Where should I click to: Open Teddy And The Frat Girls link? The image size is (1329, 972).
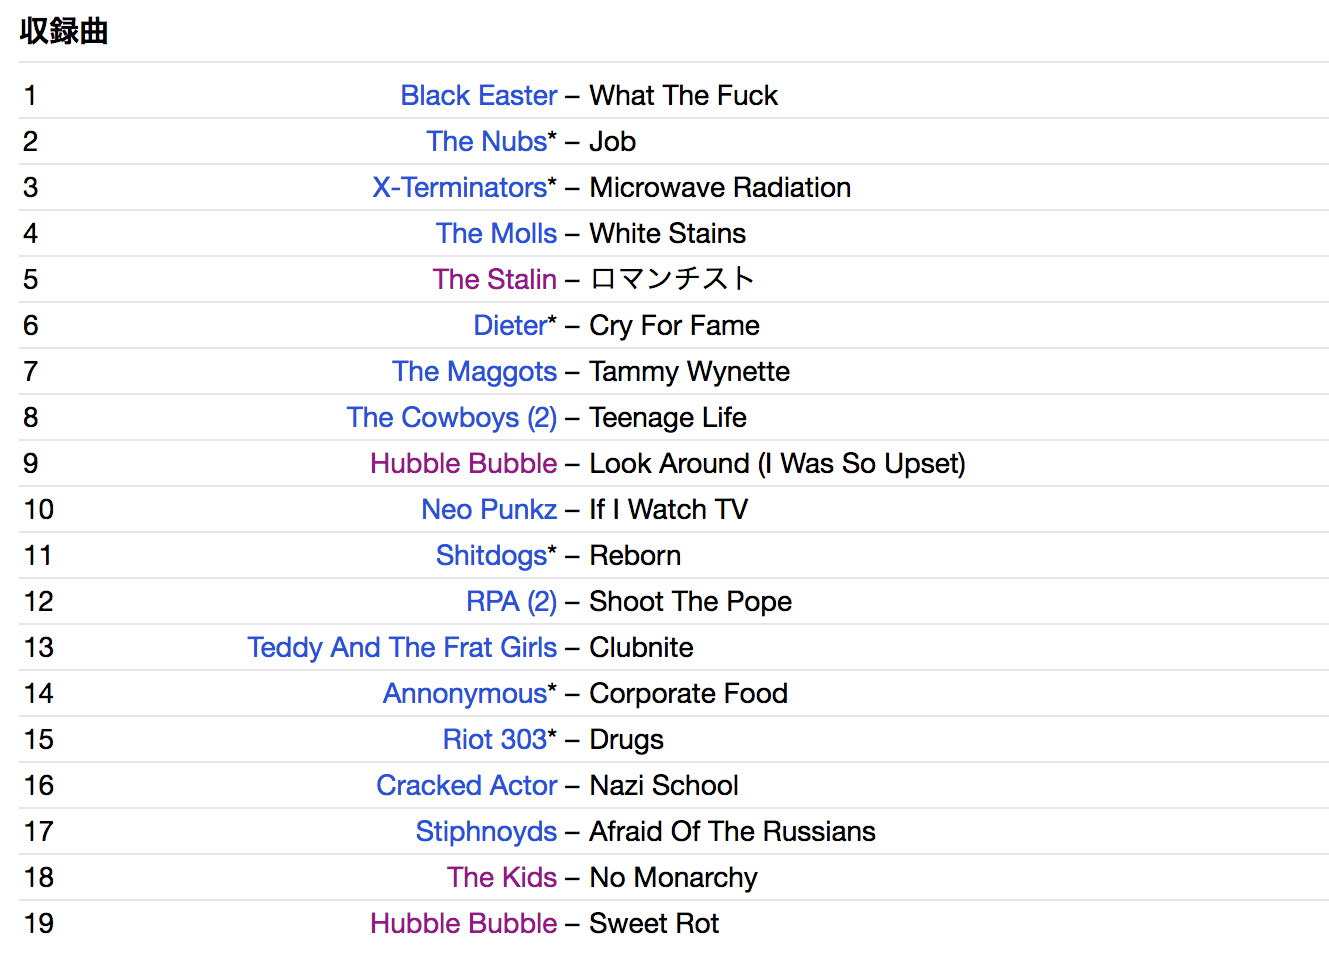(402, 647)
